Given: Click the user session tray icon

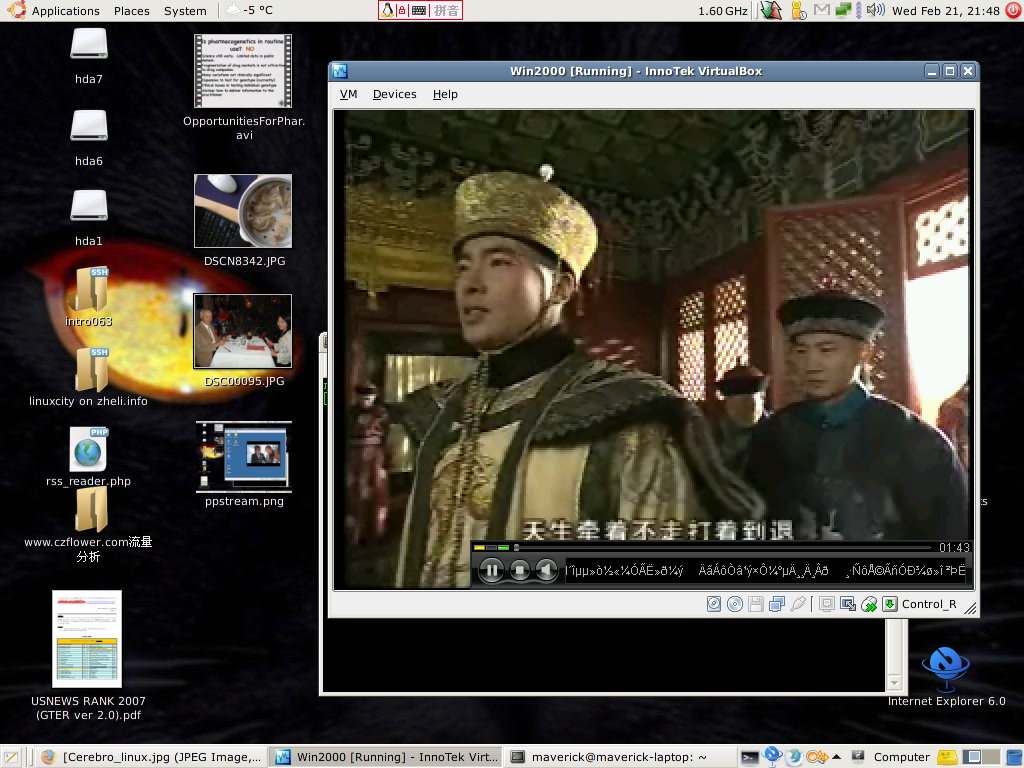Looking at the screenshot, I should tap(799, 10).
